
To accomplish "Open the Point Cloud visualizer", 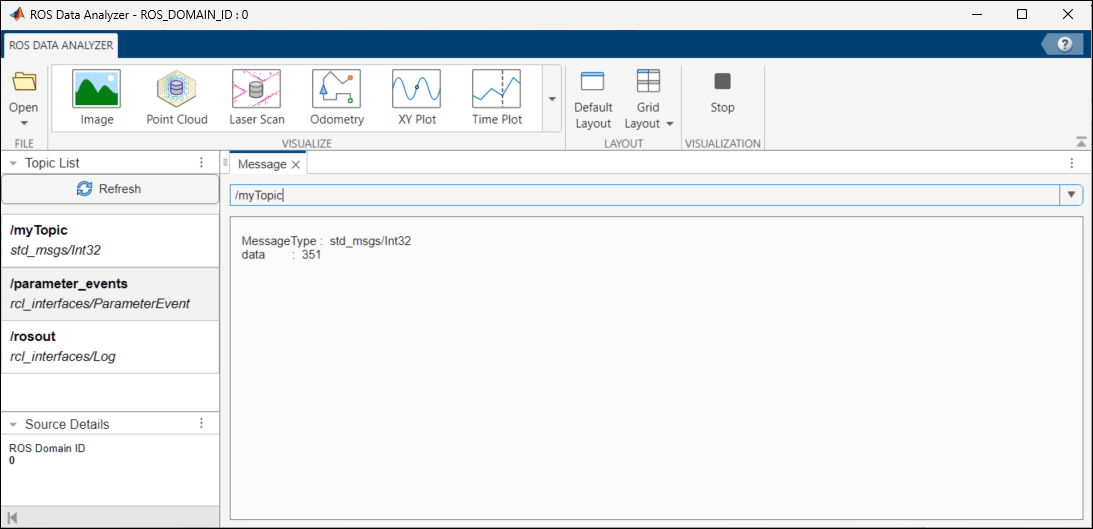I will (x=177, y=98).
